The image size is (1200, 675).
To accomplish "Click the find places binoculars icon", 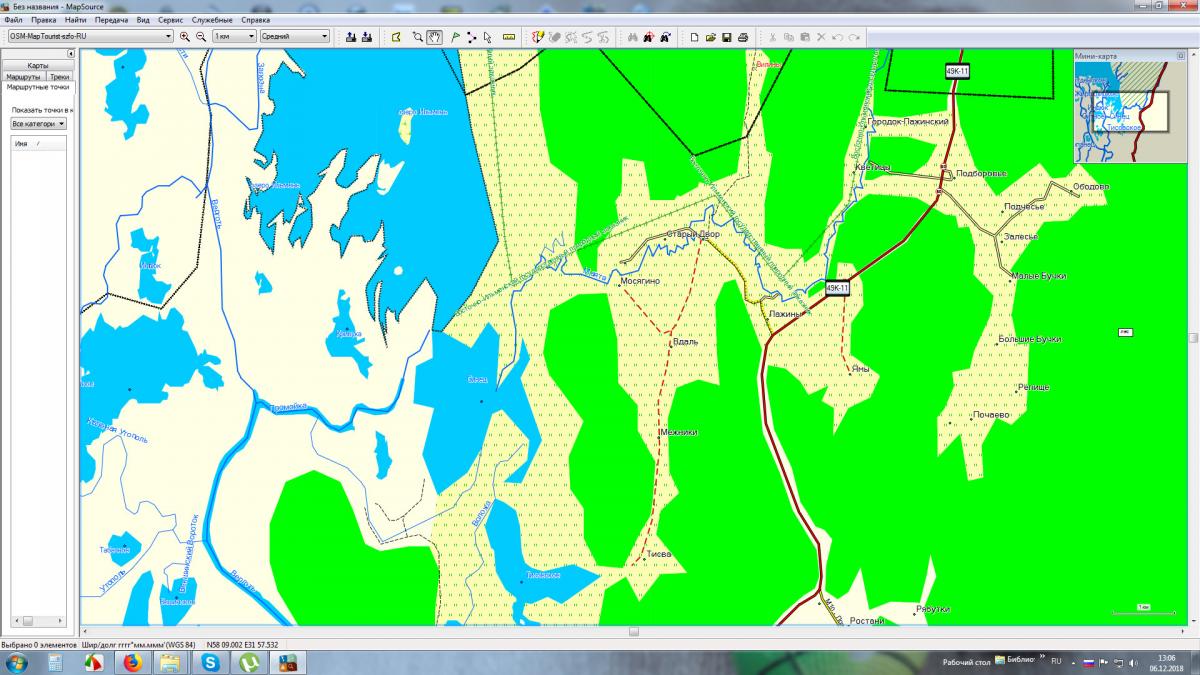I will pos(633,37).
